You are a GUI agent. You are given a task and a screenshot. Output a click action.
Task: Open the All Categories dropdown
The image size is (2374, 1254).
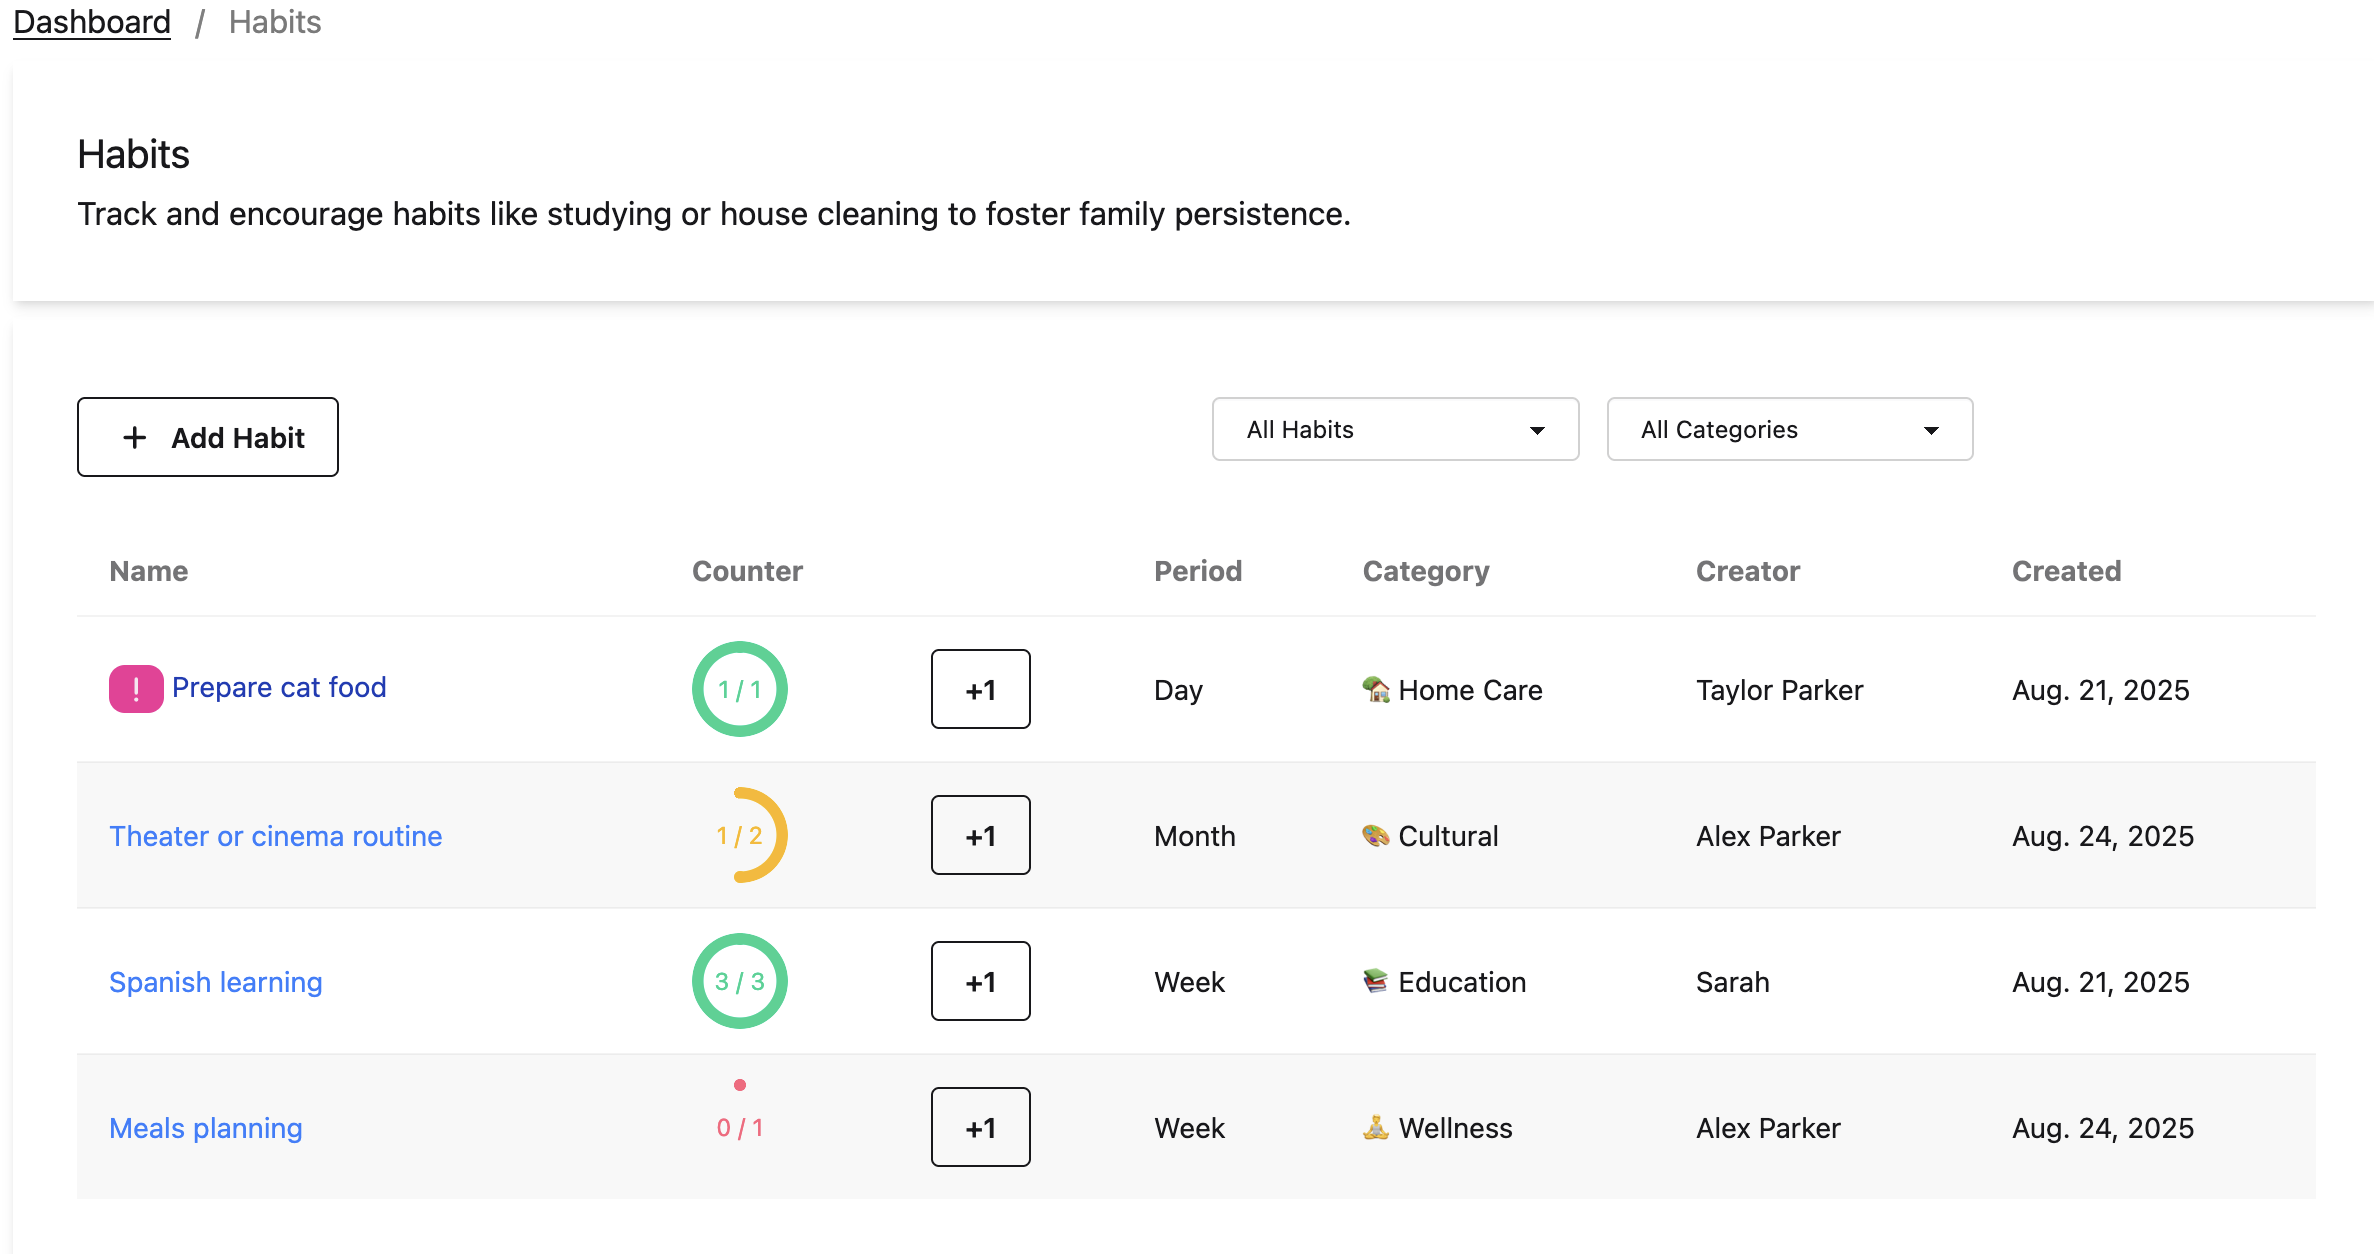[1788, 430]
